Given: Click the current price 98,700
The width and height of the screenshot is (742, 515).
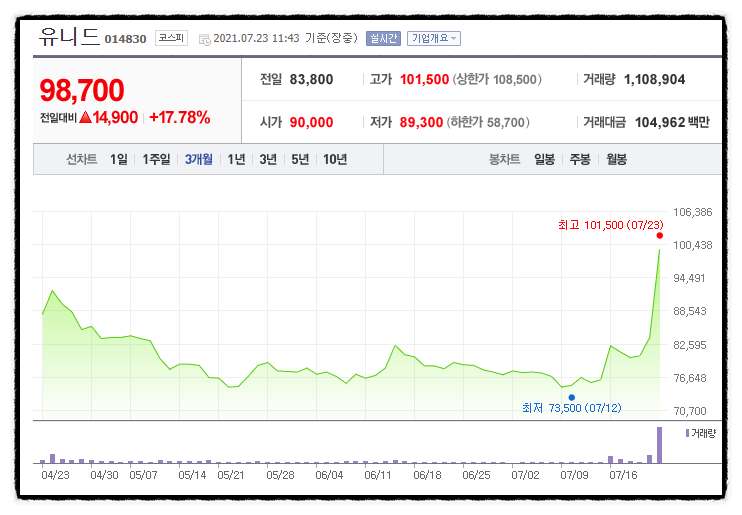Looking at the screenshot, I should coord(82,90).
